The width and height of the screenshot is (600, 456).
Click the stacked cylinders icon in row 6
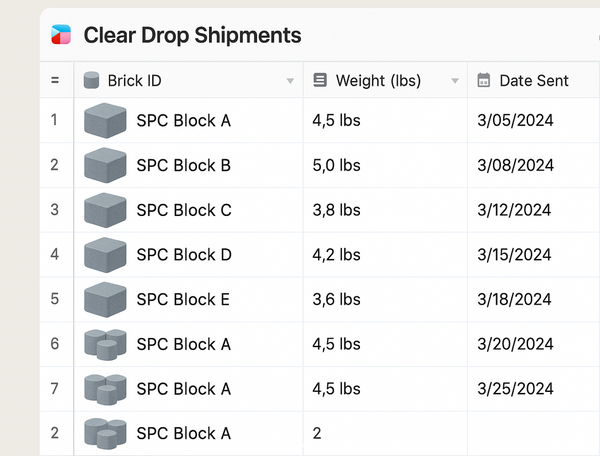[104, 344]
